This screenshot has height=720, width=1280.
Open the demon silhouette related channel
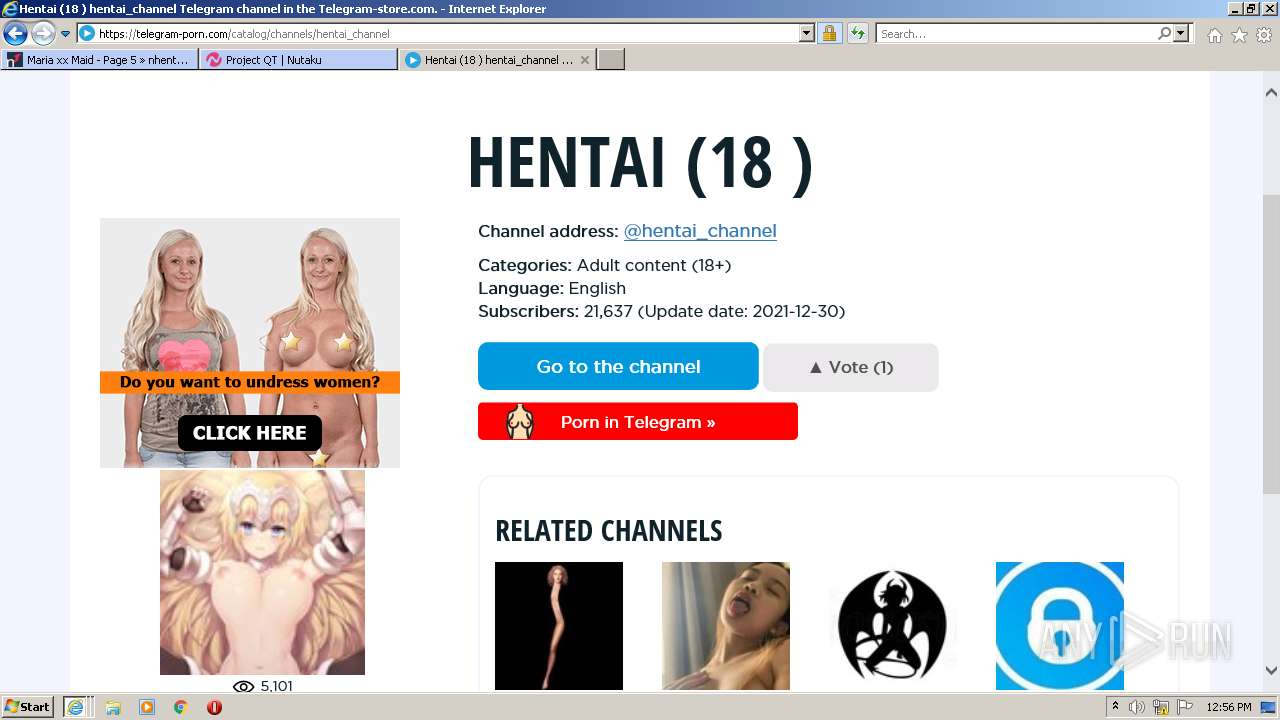(x=892, y=626)
